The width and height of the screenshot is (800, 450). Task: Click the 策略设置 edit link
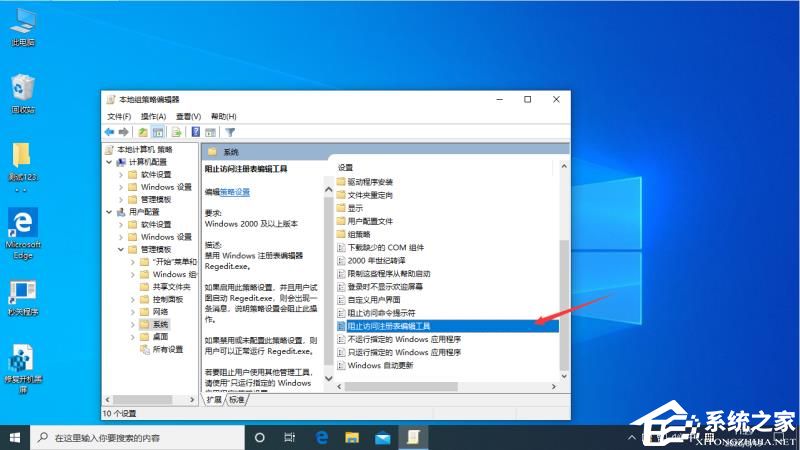[x=235, y=191]
